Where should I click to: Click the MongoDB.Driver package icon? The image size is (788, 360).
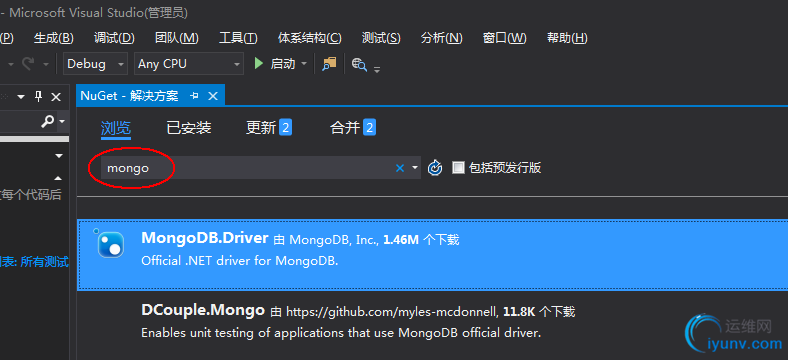(111, 244)
